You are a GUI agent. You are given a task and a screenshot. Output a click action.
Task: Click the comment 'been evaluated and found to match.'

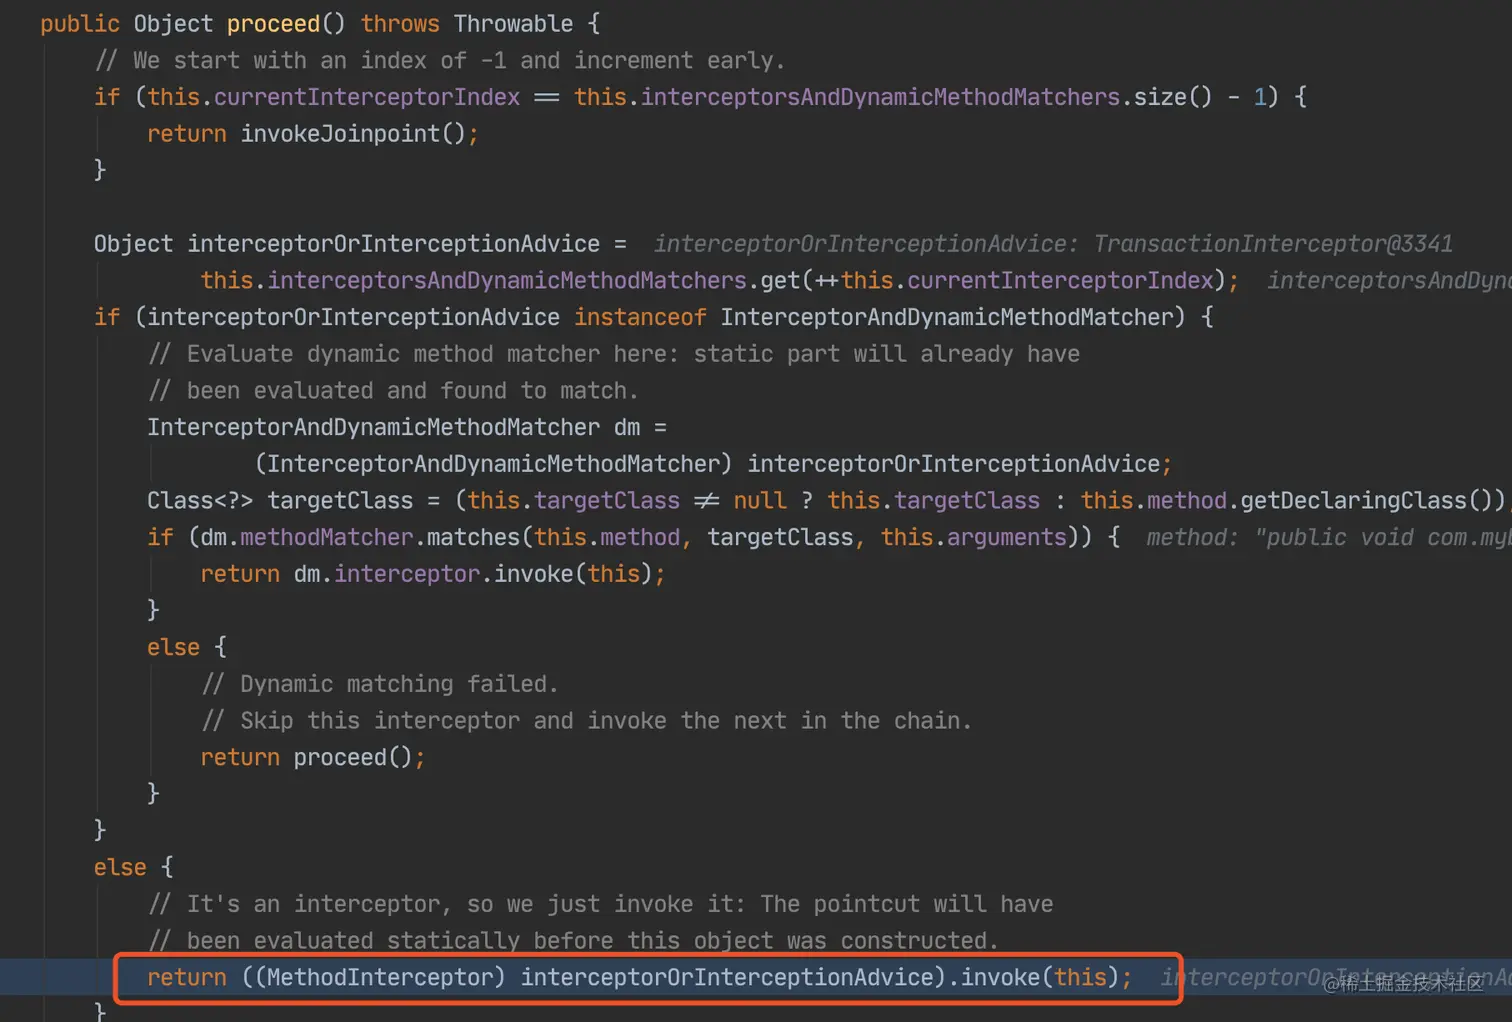[393, 391]
